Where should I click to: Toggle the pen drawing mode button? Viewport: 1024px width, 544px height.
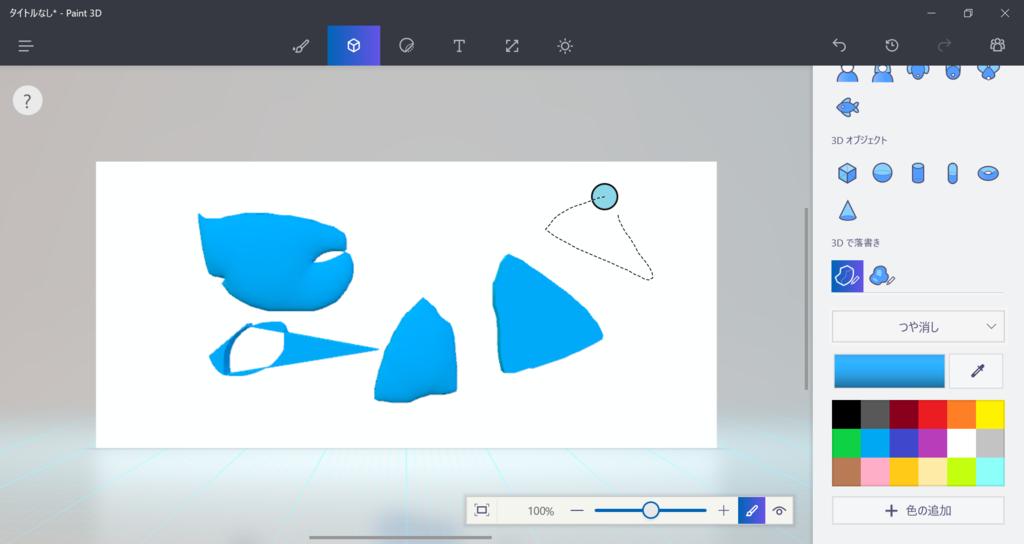pos(752,511)
